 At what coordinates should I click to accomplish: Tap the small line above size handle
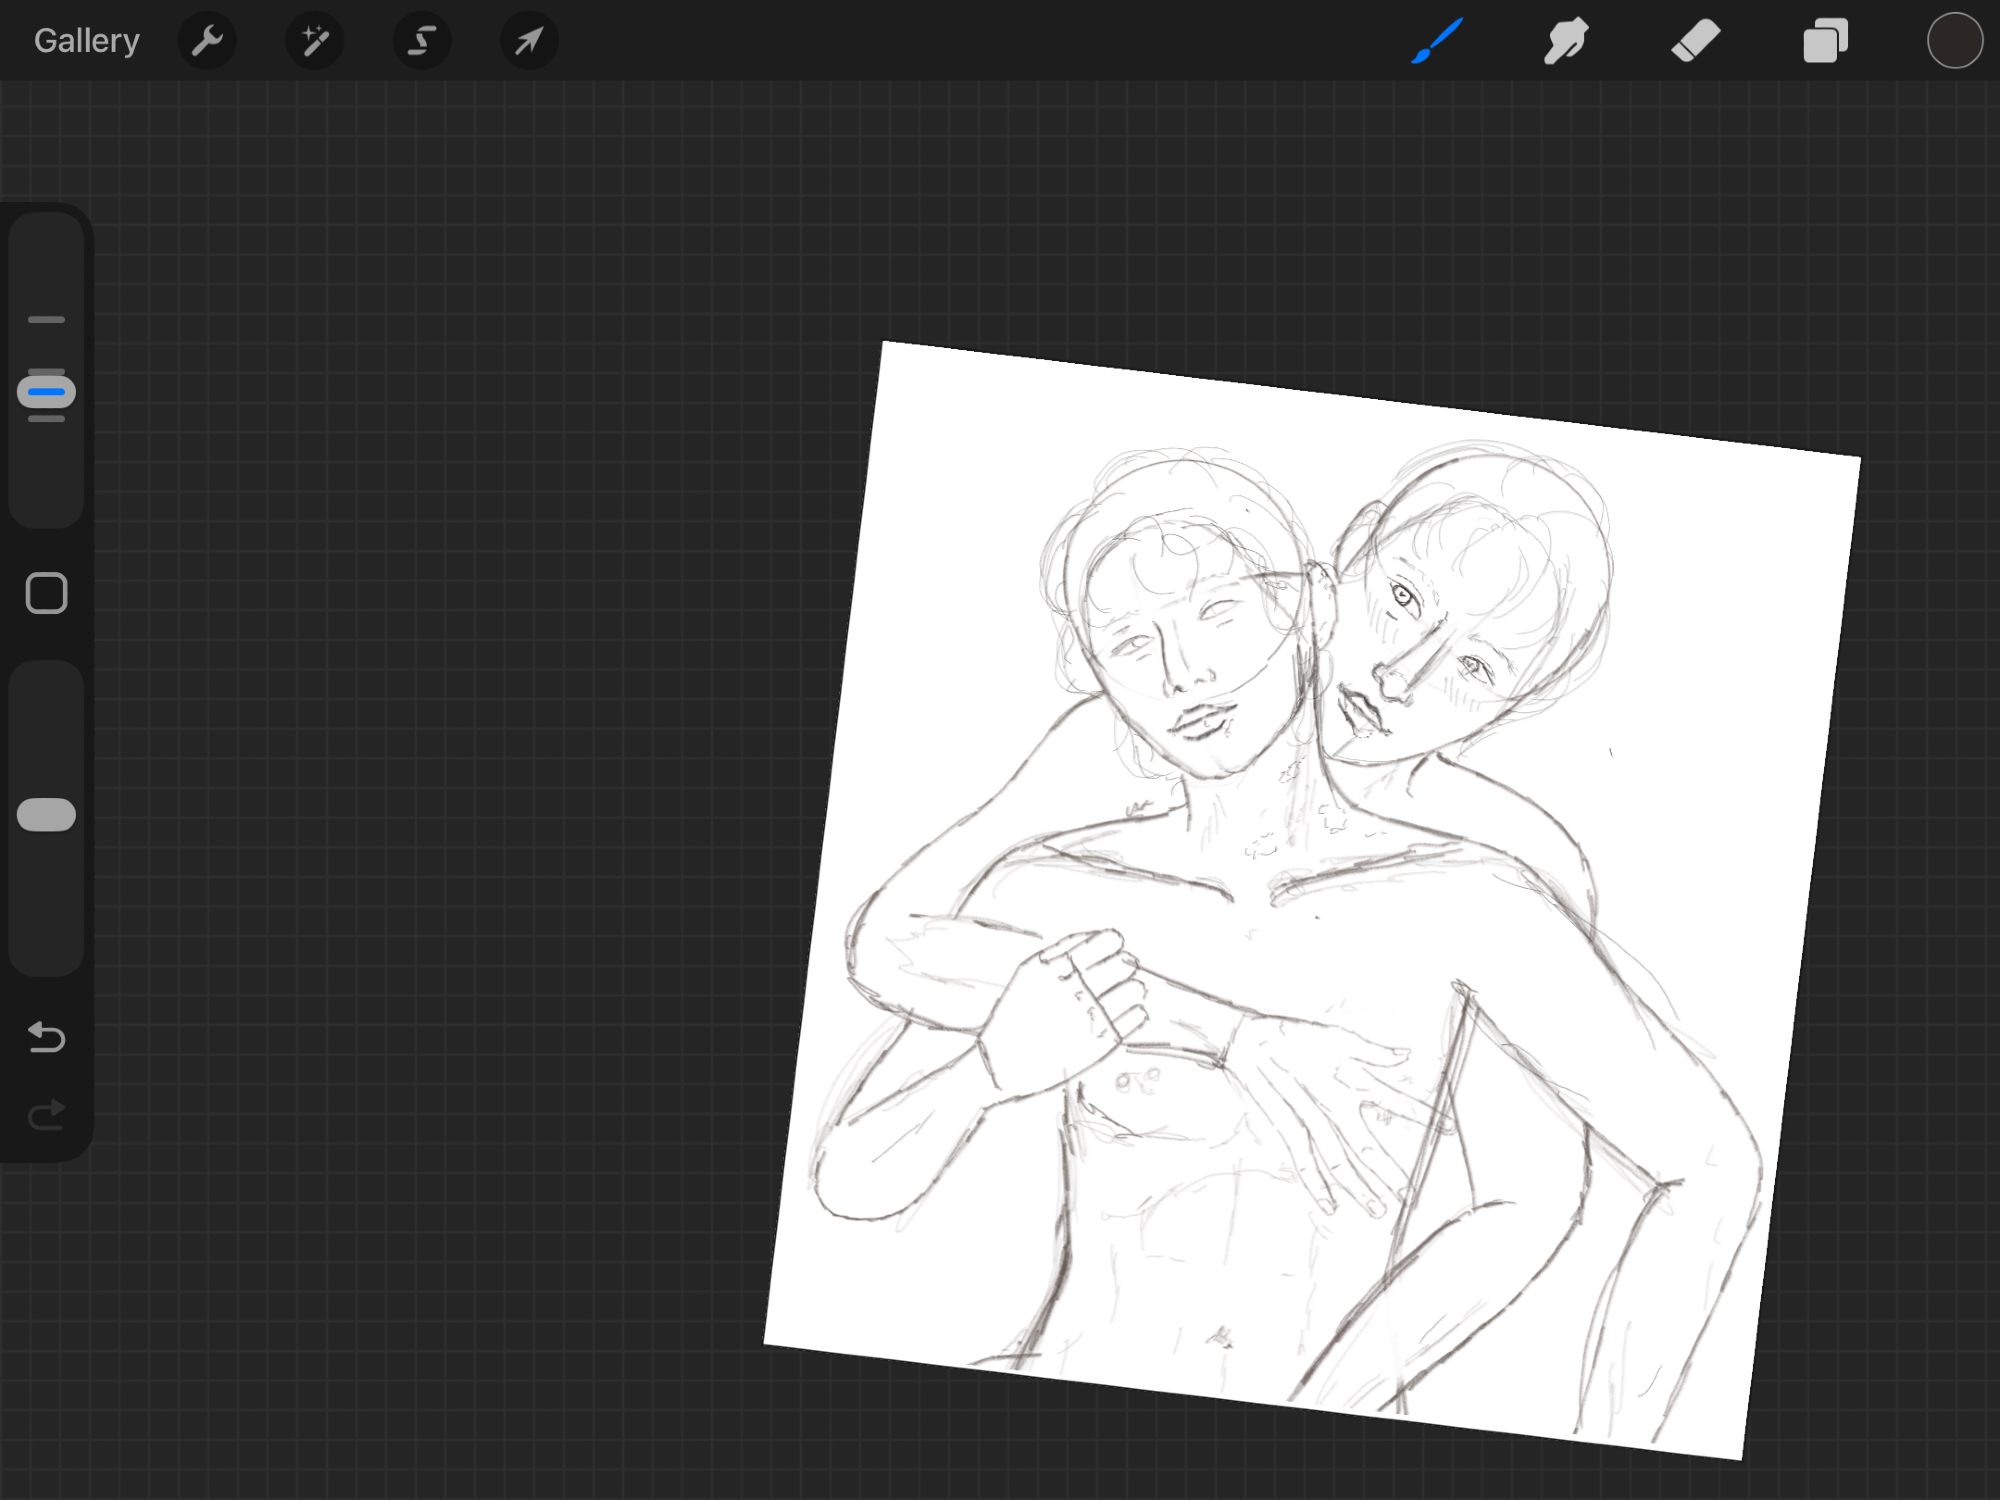click(46, 320)
